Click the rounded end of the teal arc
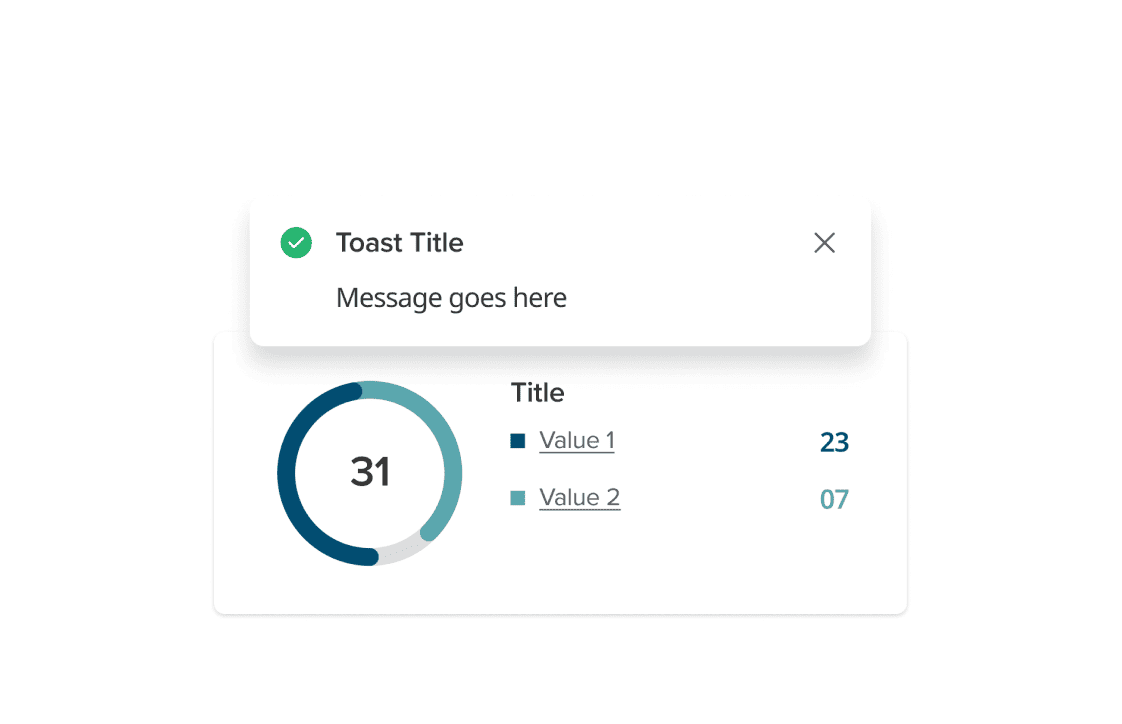Image resolution: width=1122 pixels, height=724 pixels. click(x=429, y=532)
